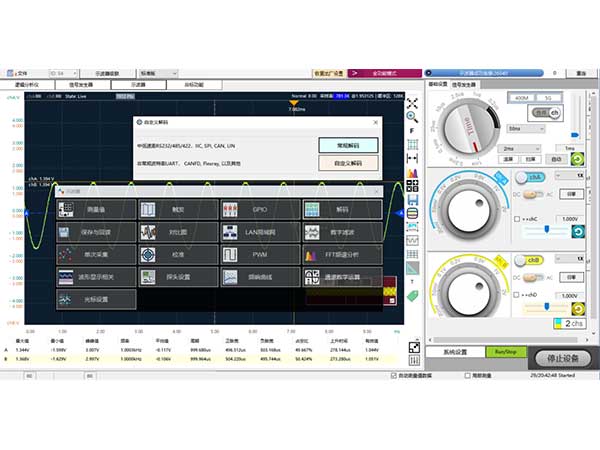The height and width of the screenshot is (450, 600).
Task: Click the horizontal measure arrows icon
Action: click(x=412, y=158)
